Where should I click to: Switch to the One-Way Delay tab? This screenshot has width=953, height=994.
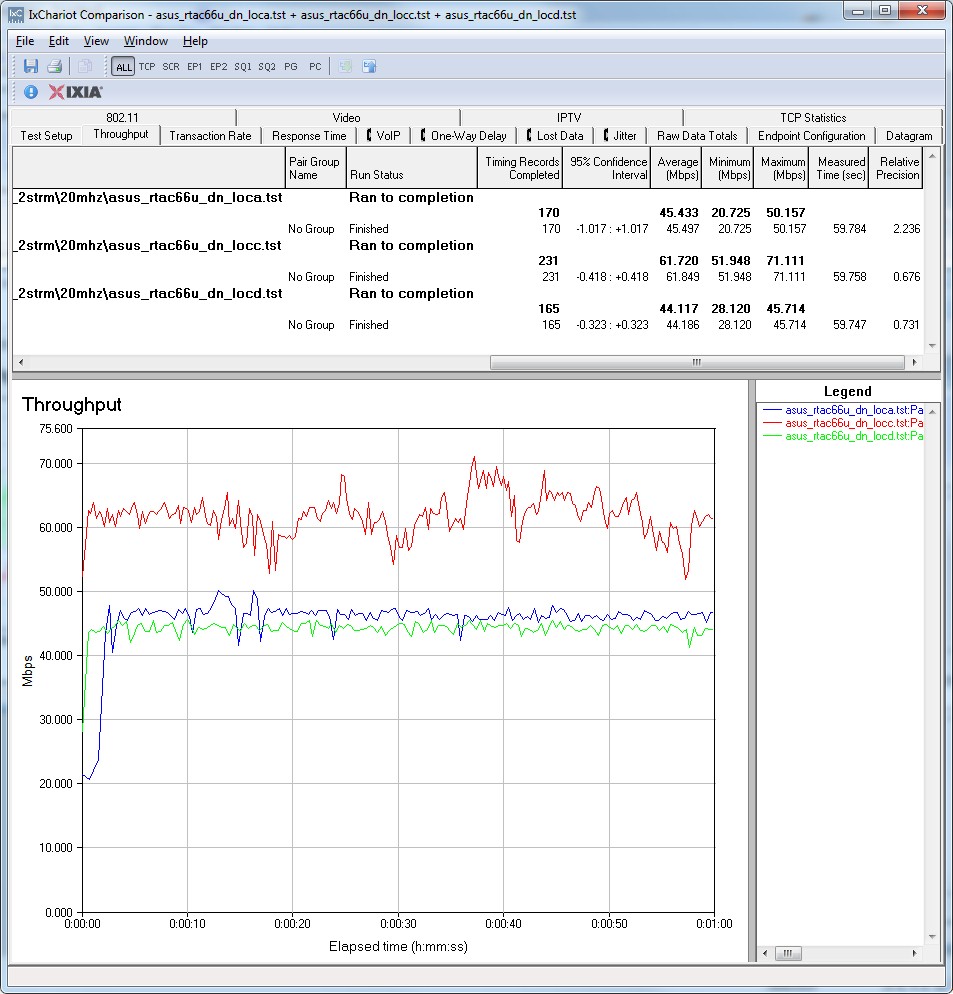click(x=464, y=136)
